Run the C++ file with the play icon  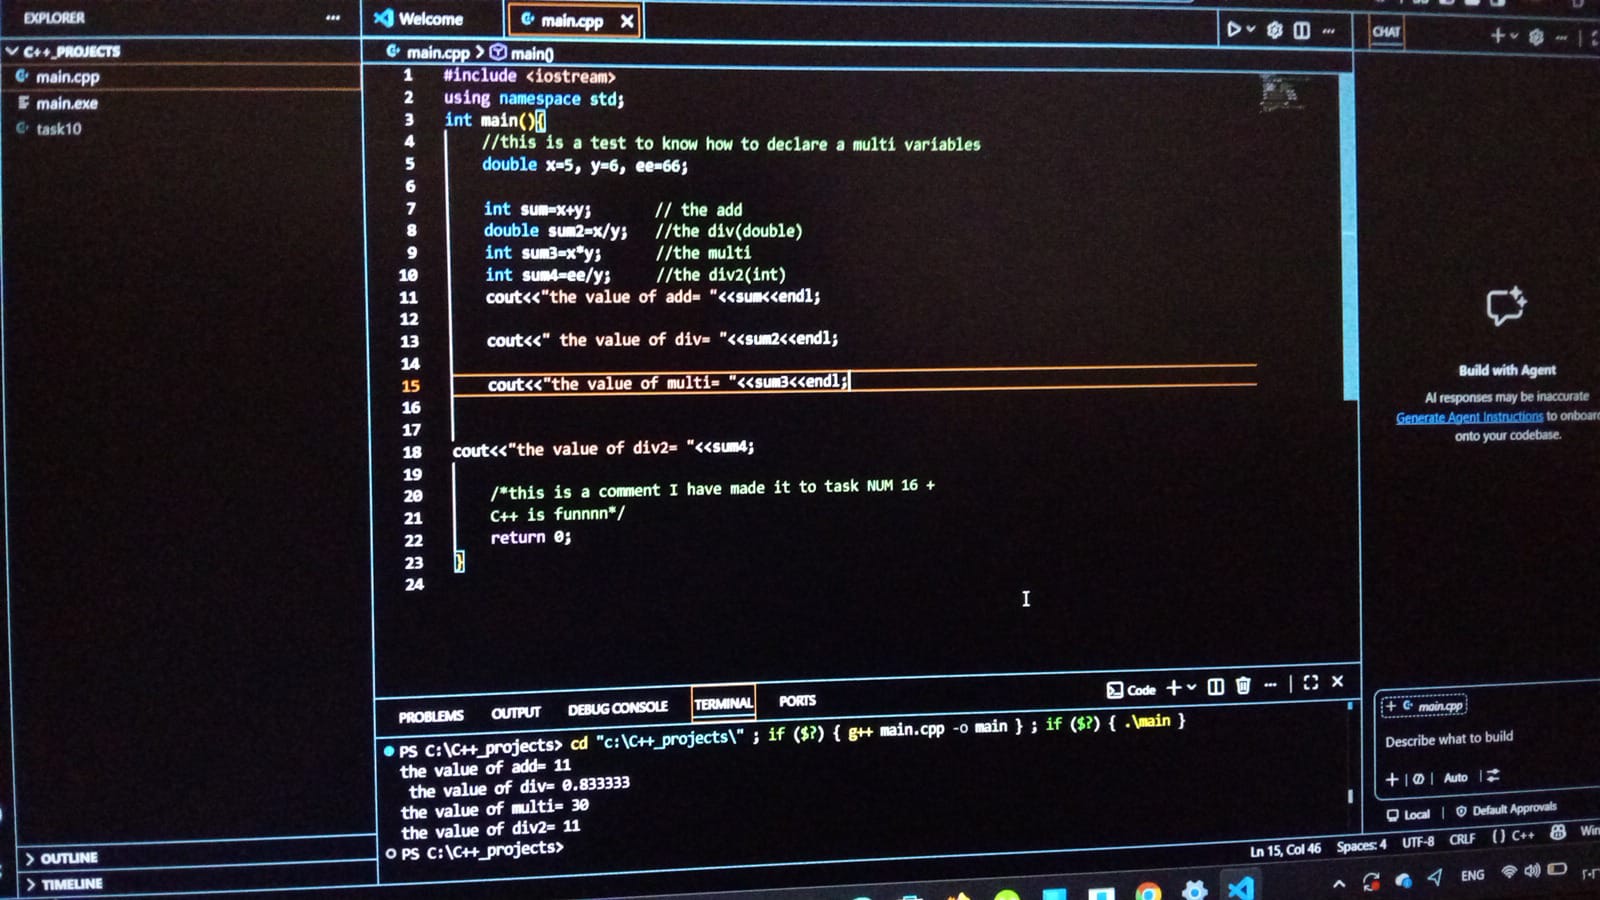point(1234,29)
